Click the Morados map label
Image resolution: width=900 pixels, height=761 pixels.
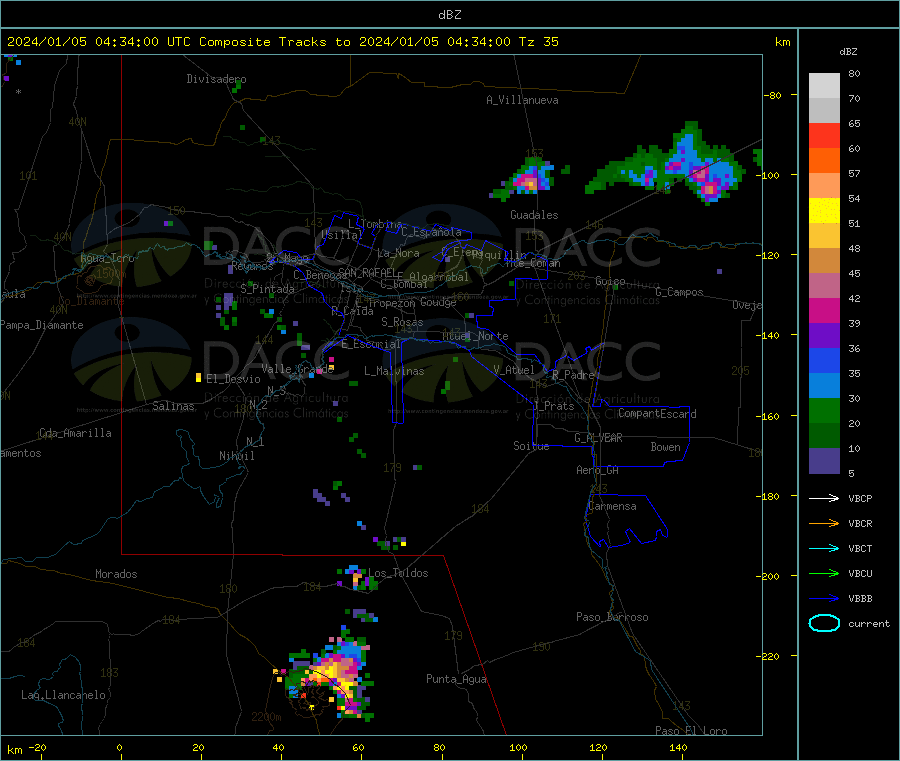116,574
